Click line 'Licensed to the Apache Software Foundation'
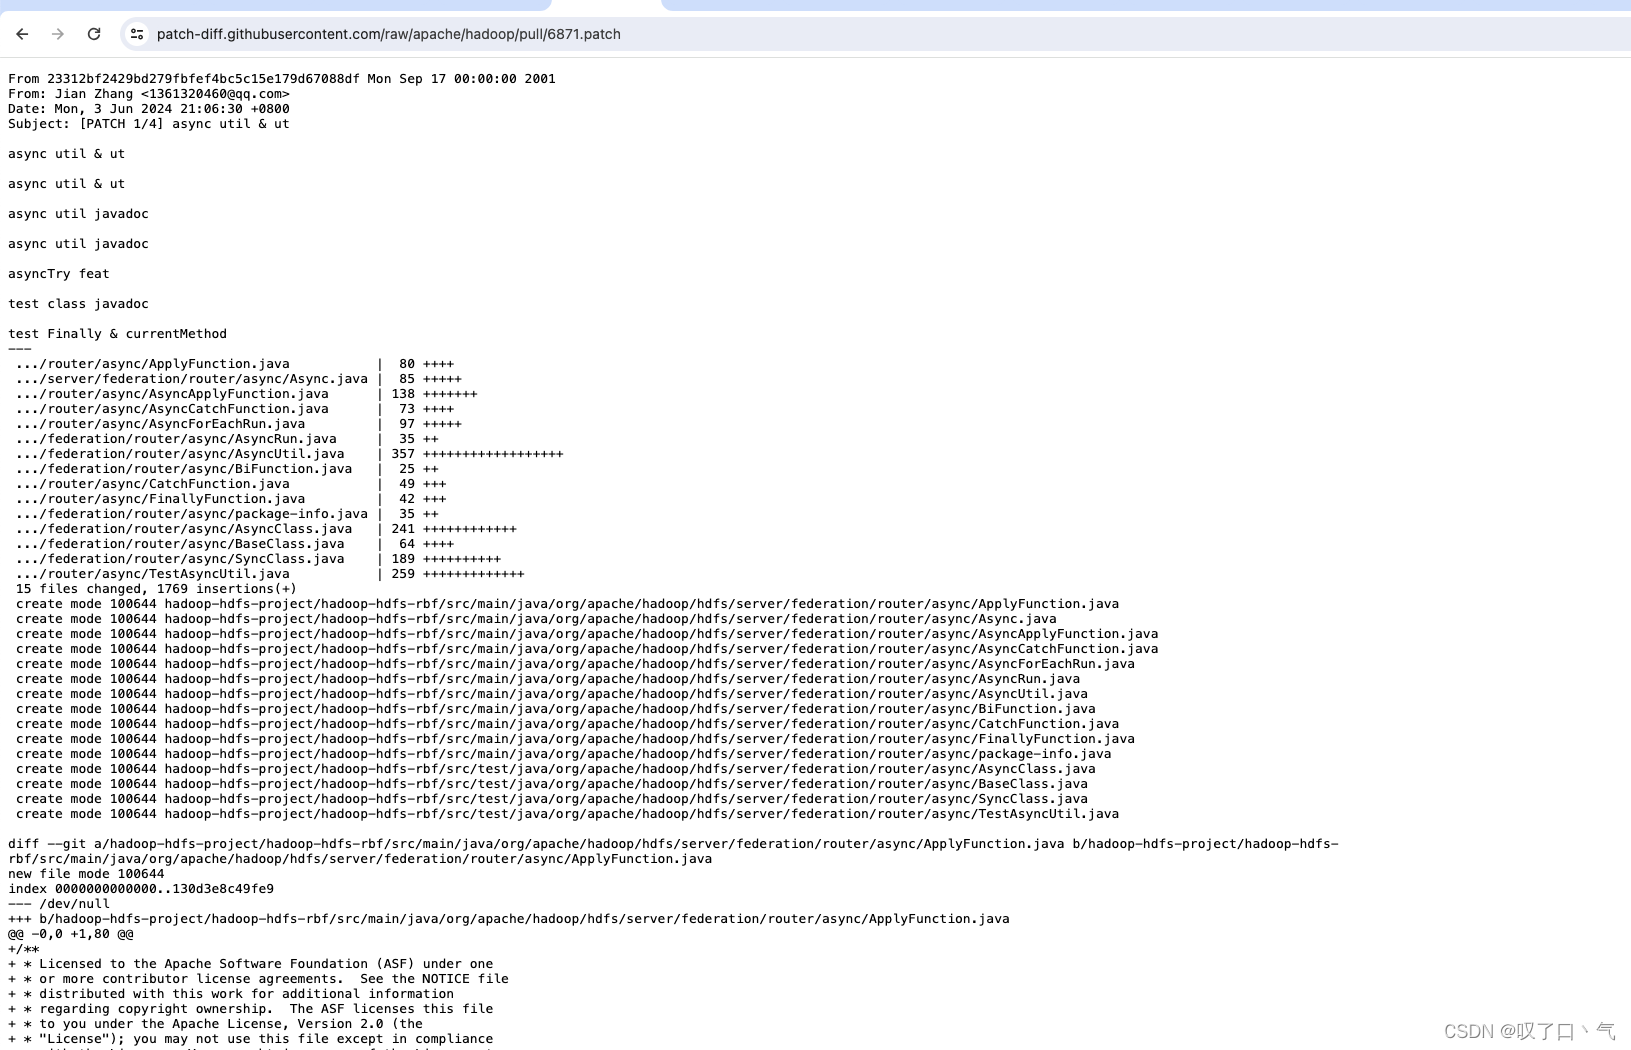1631x1050 pixels. click(x=251, y=964)
